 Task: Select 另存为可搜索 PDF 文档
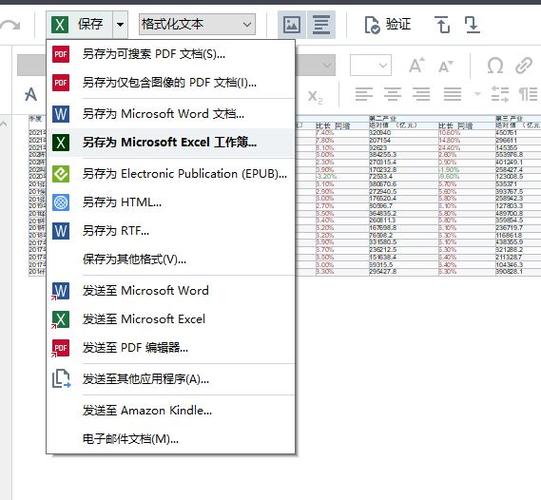(x=171, y=54)
